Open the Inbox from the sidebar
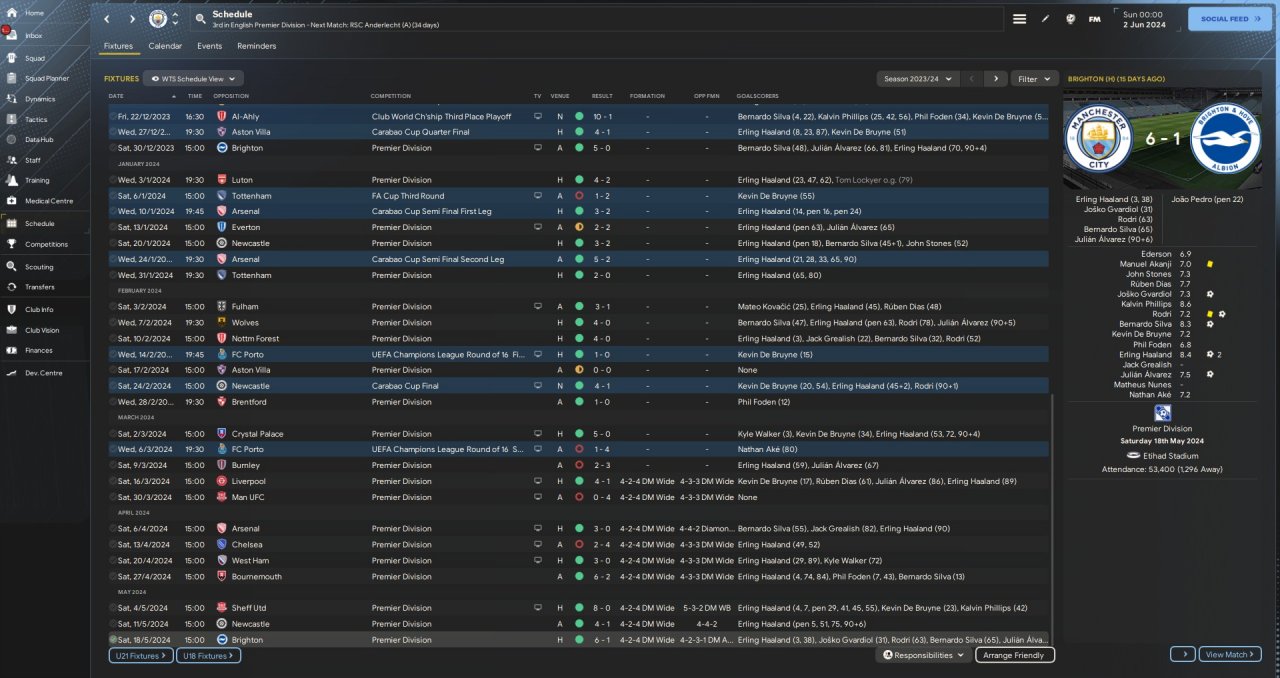 [33, 35]
